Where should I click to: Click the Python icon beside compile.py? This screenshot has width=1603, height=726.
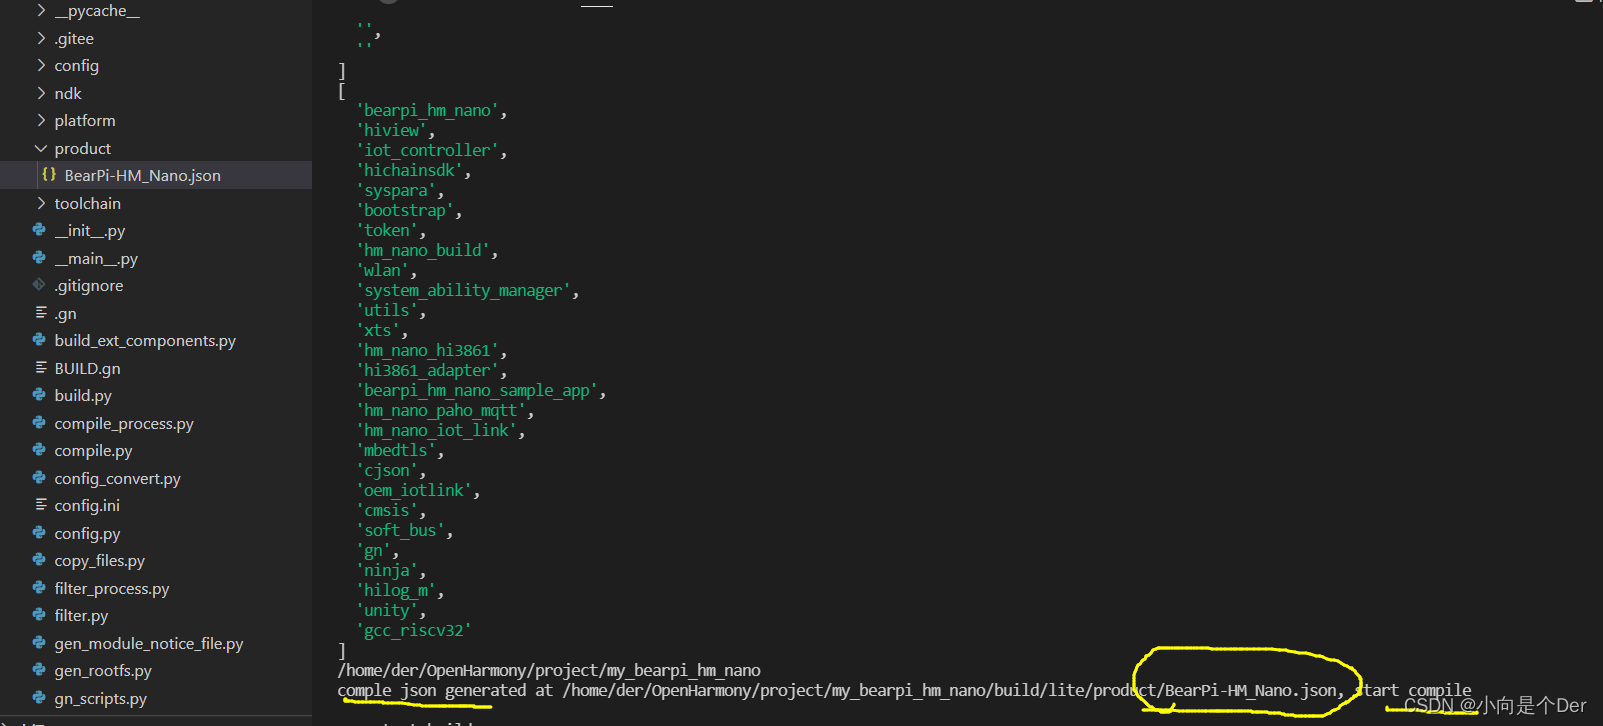coord(39,450)
